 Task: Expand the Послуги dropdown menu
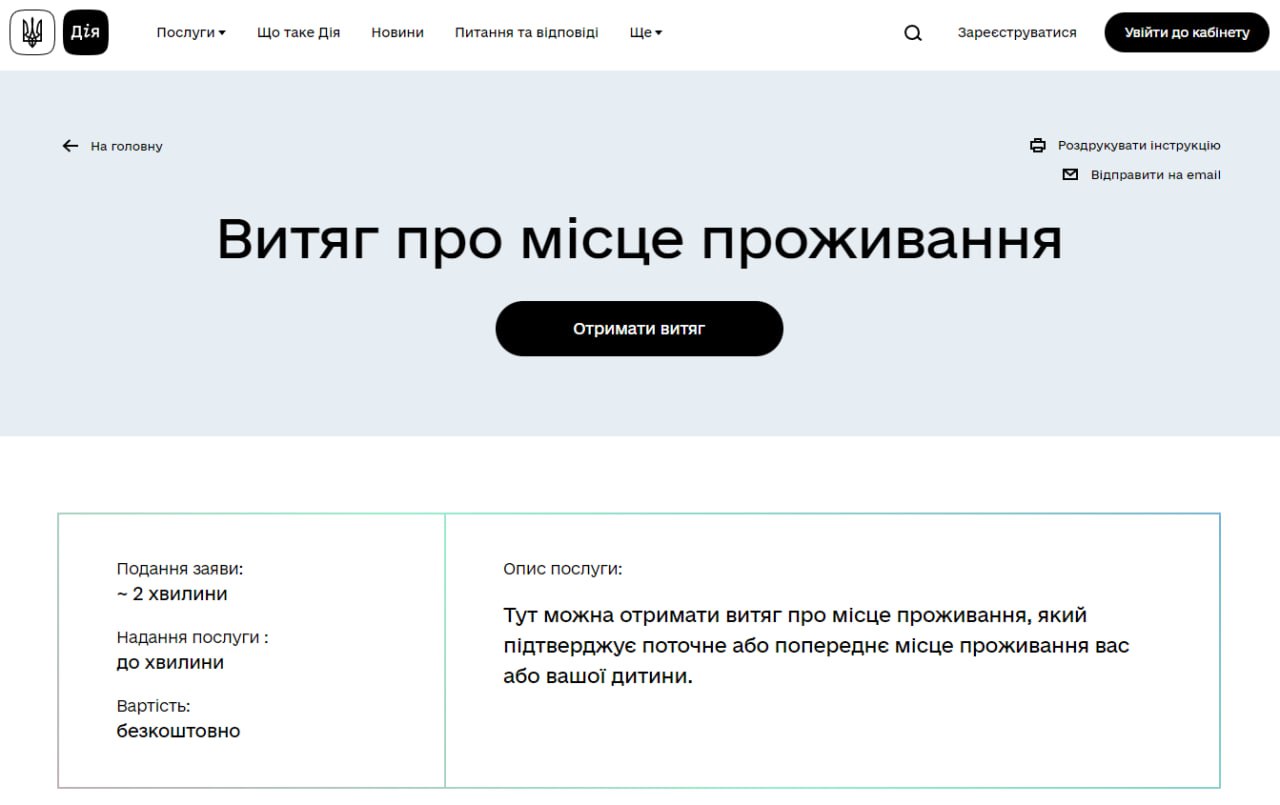pos(191,32)
